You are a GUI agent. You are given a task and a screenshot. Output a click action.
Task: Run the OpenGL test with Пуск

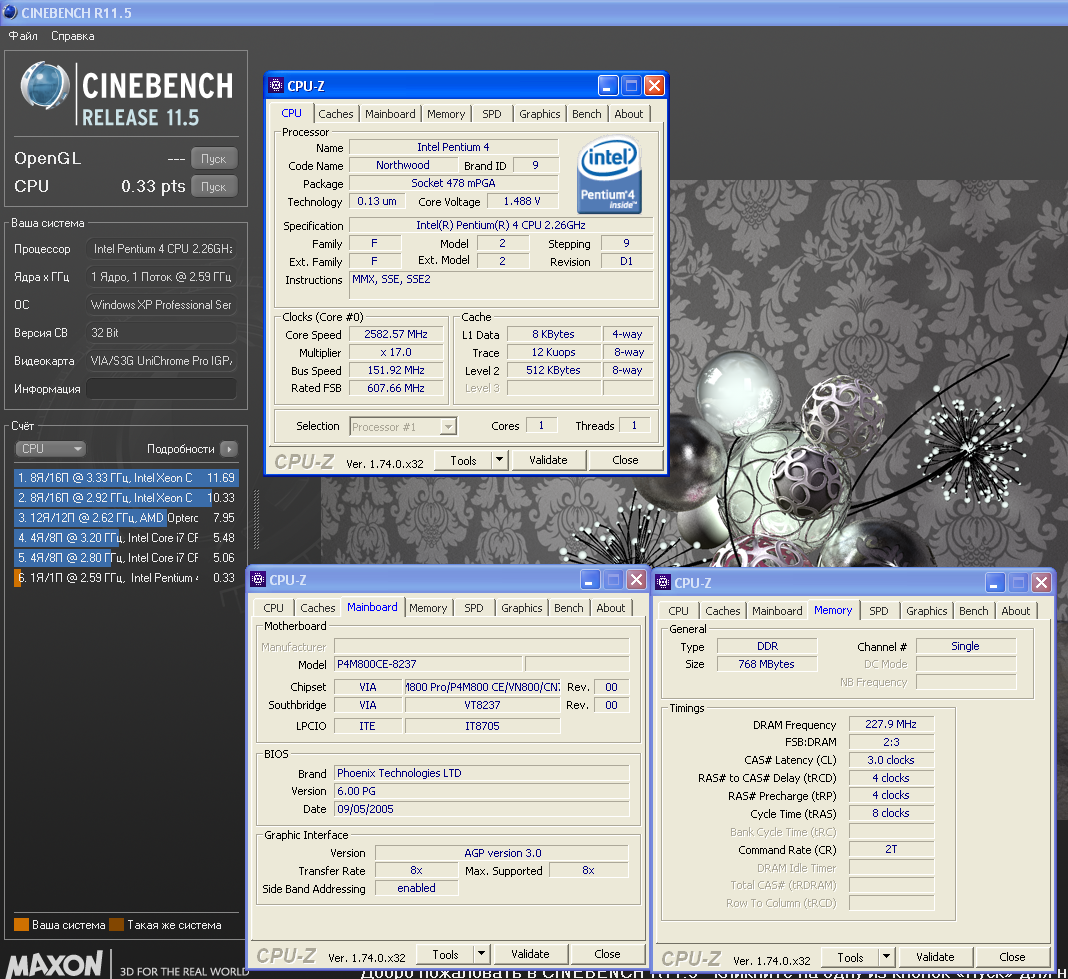click(x=214, y=159)
